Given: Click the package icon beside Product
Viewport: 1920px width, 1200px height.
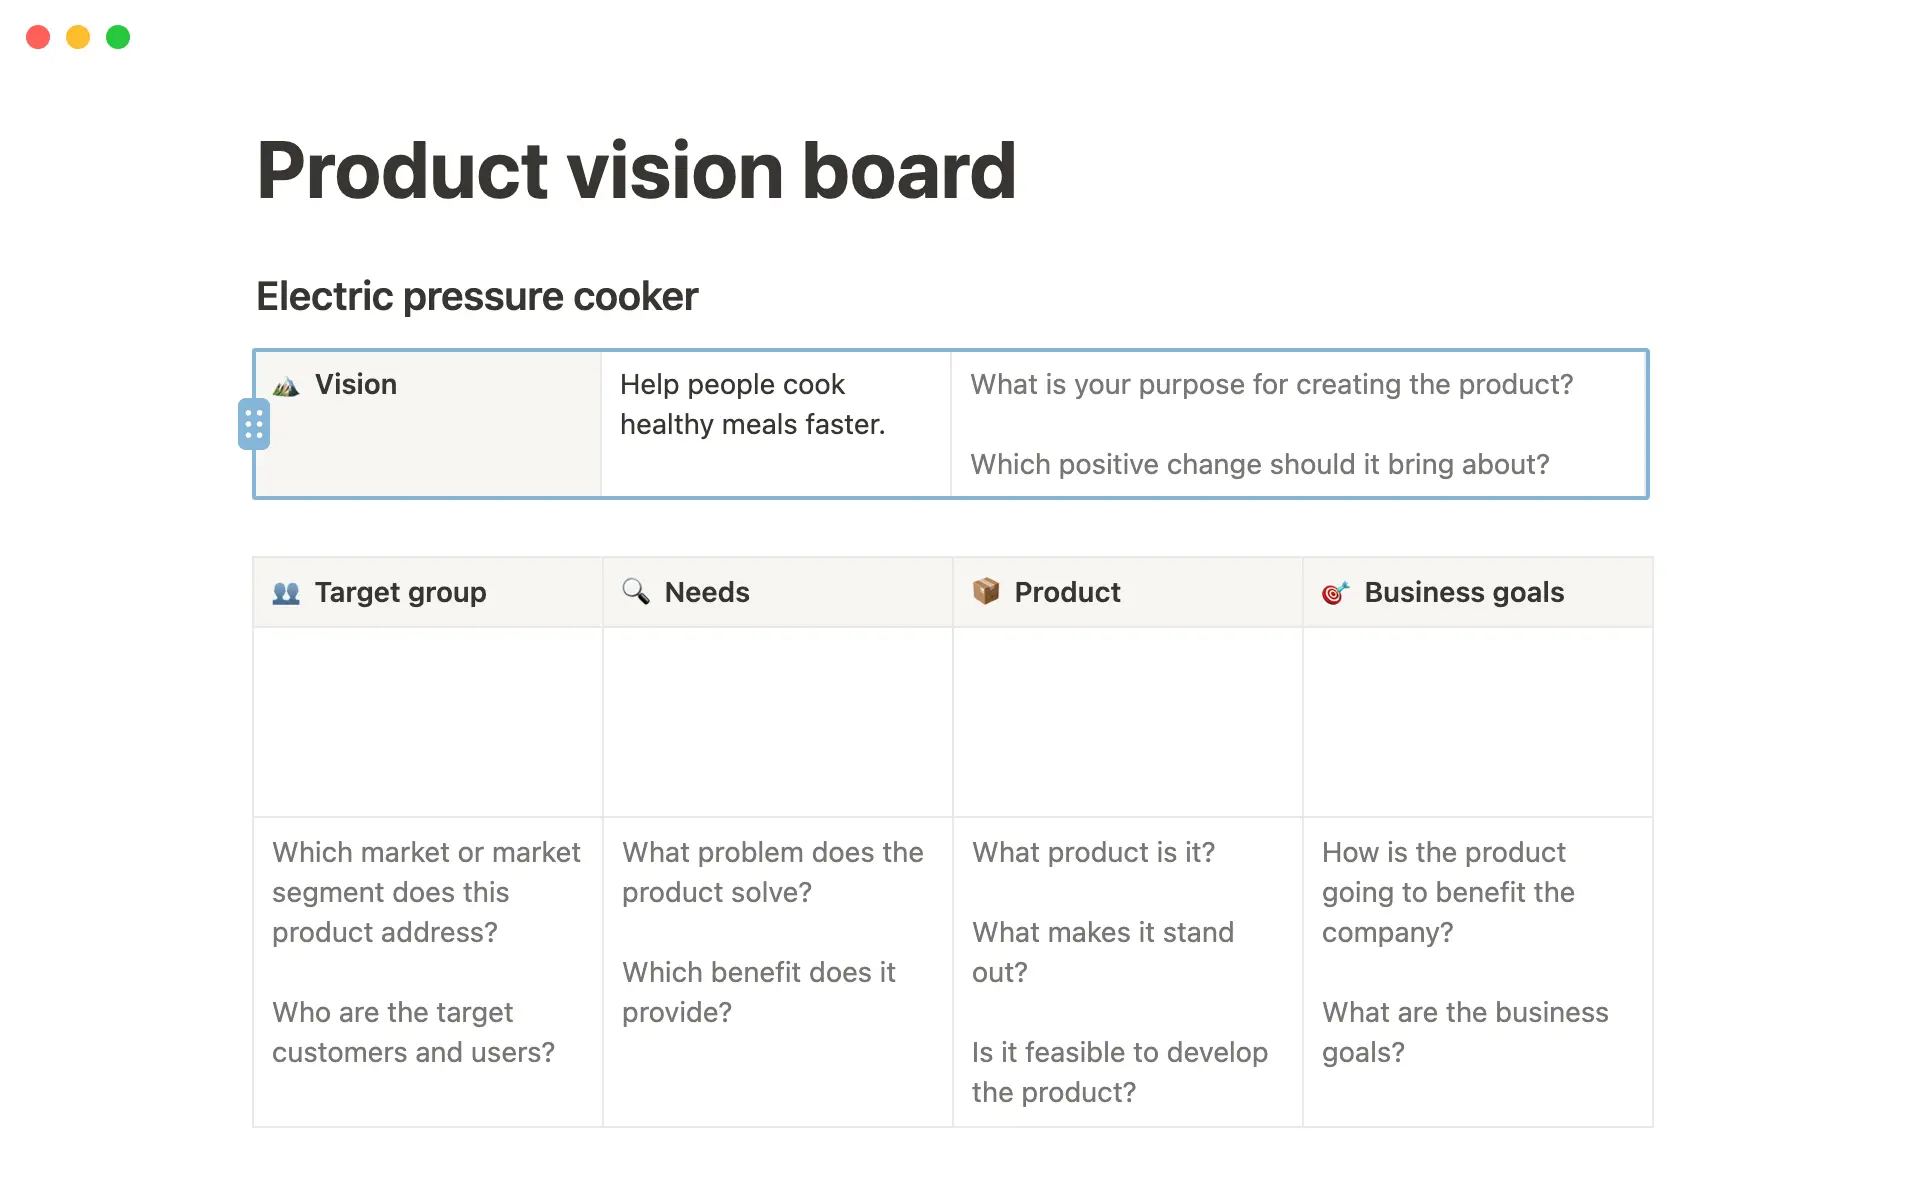Looking at the screenshot, I should pyautogui.click(x=986, y=592).
